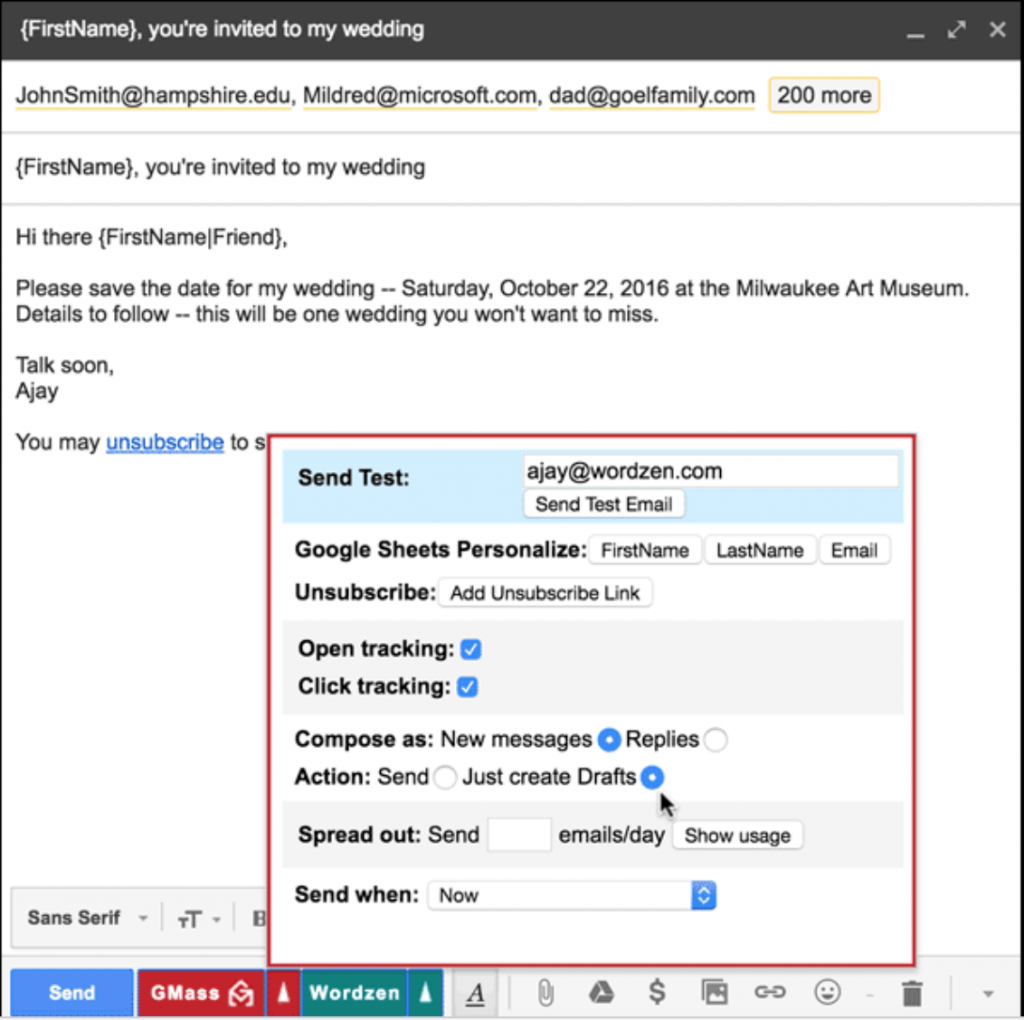
Task: Open the emoji smiley picker
Action: tap(827, 993)
